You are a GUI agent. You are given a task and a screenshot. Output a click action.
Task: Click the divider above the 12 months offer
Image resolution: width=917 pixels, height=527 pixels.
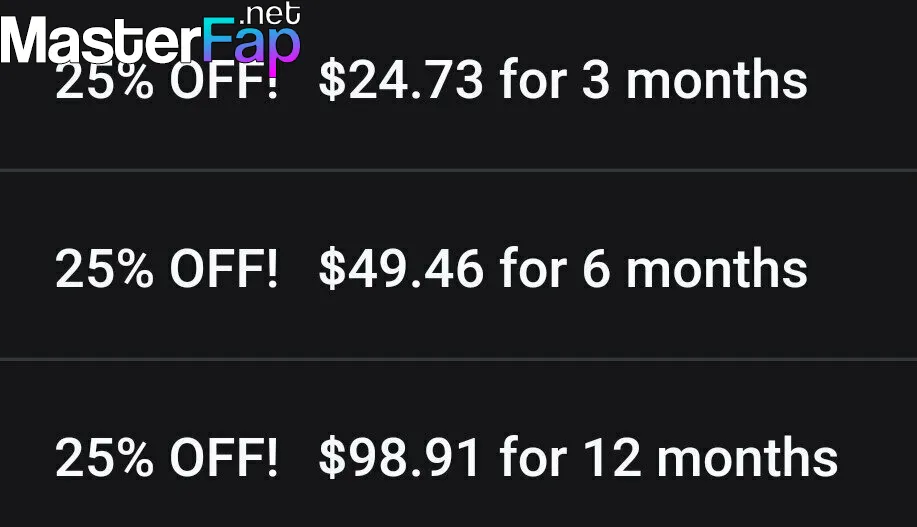coord(458,358)
